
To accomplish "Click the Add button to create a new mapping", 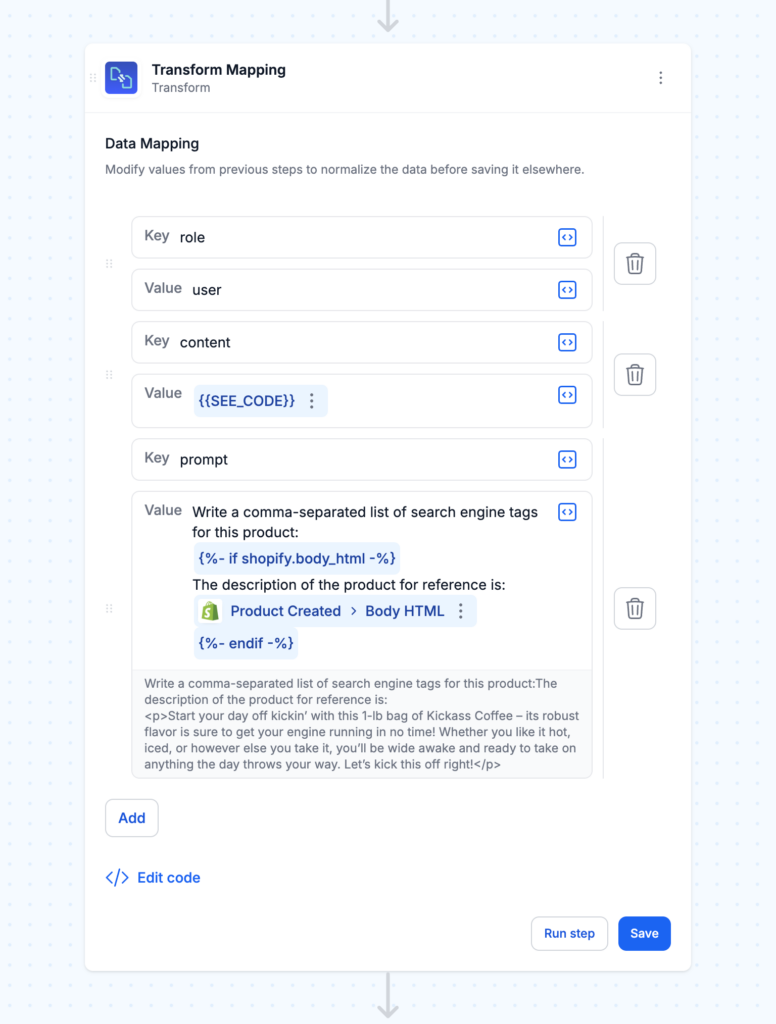I will point(131,817).
